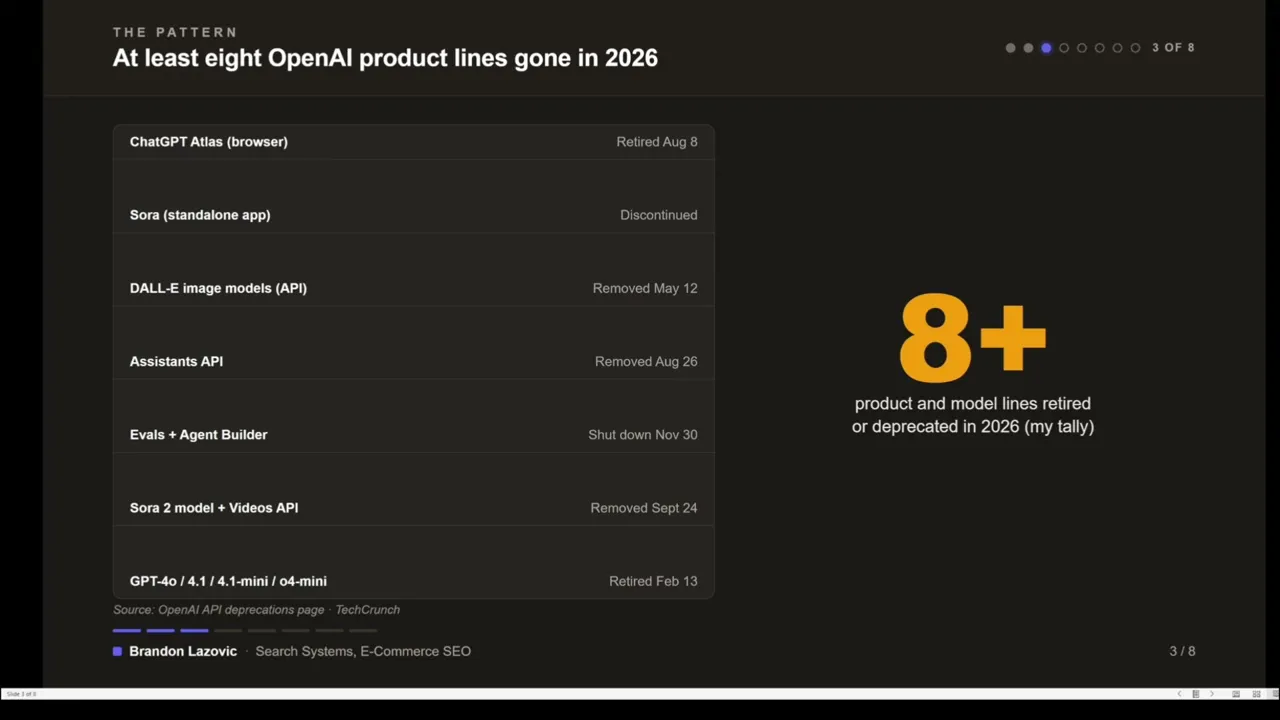
Task: Click 'Shut down Nov 30' status text
Action: point(643,435)
